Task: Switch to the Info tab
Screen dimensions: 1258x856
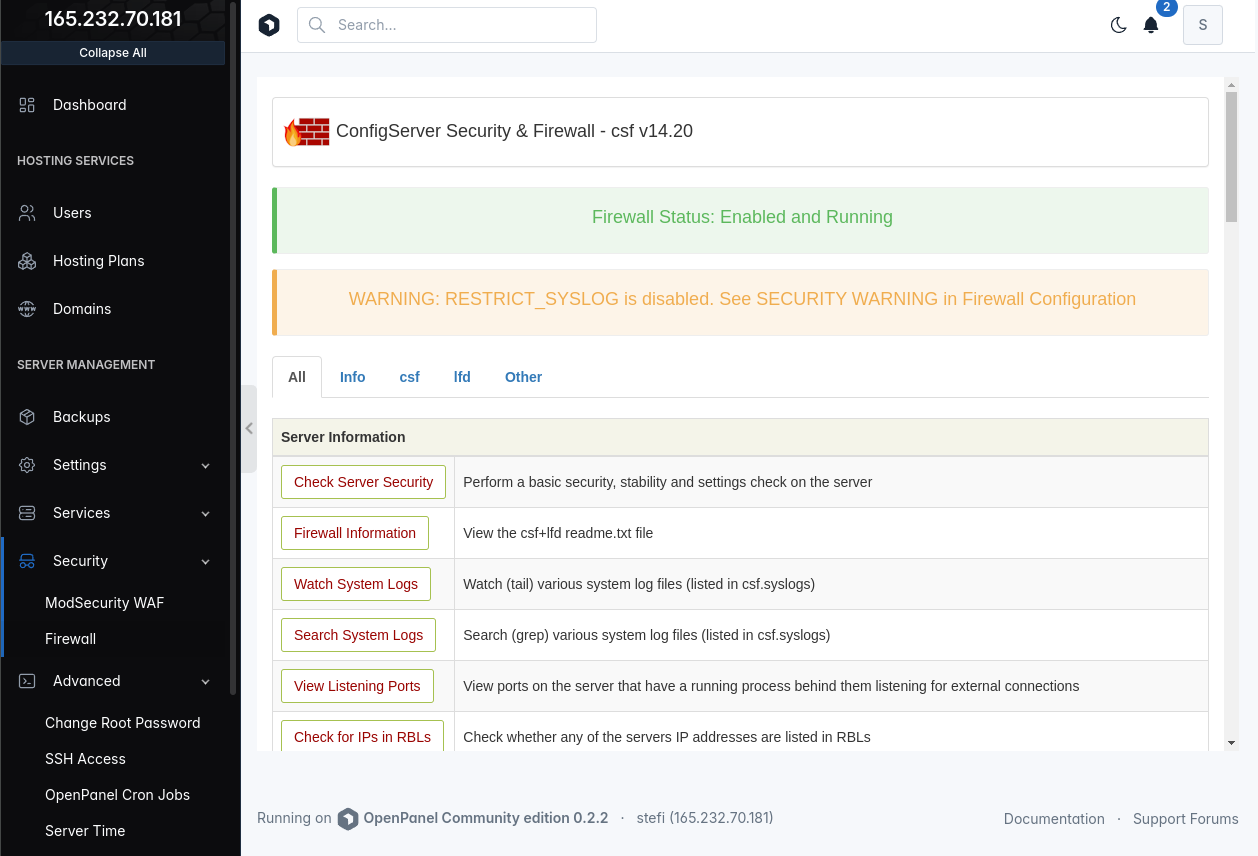Action: tap(352, 377)
